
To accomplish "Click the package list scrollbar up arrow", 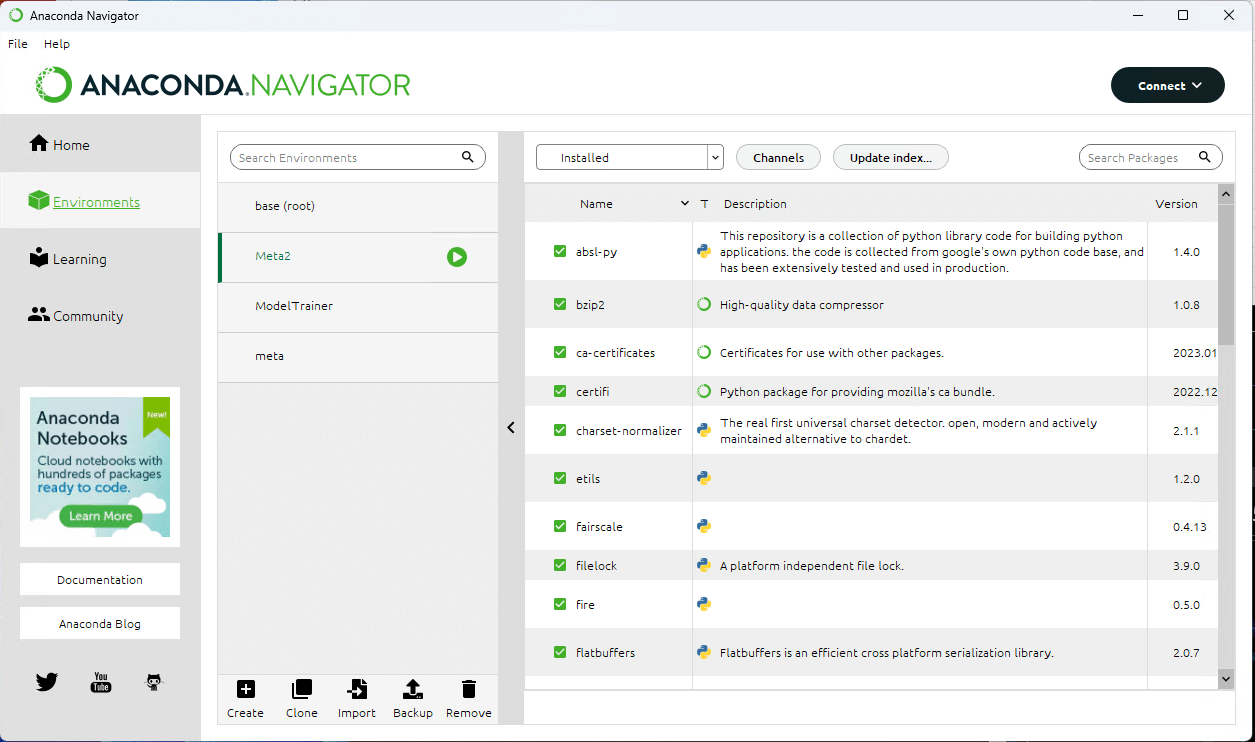I will point(1226,193).
